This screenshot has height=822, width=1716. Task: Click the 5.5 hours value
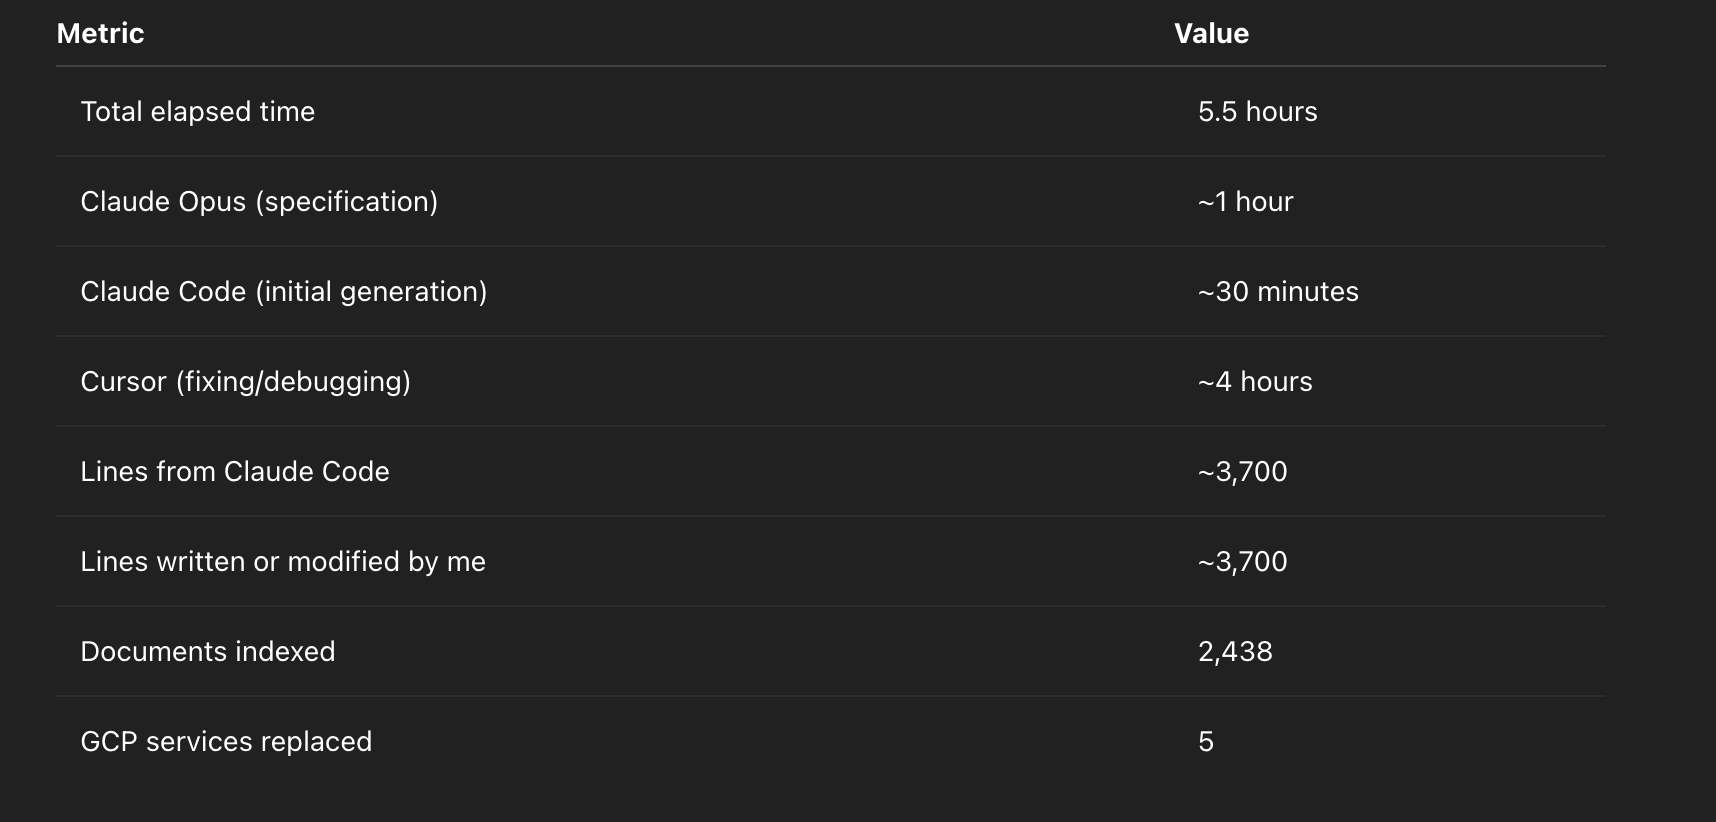tap(1258, 111)
